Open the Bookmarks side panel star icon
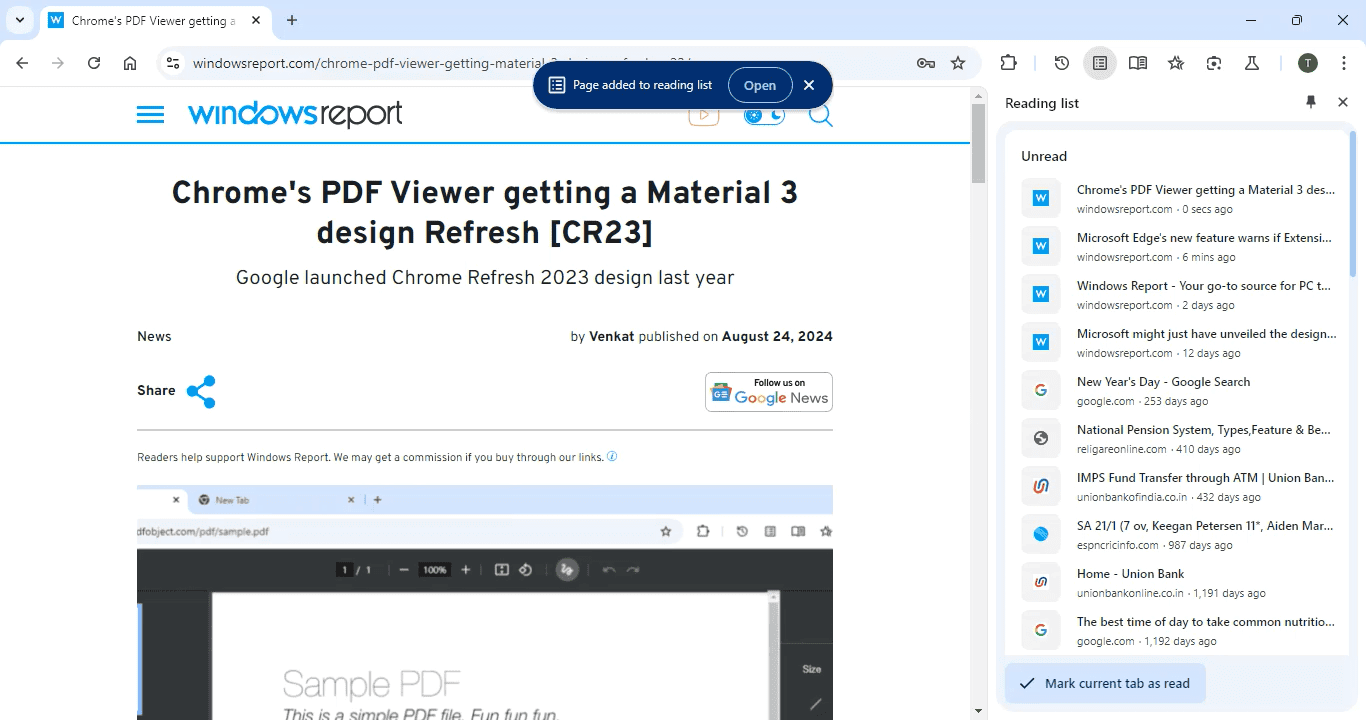Image resolution: width=1366 pixels, height=720 pixels. click(1176, 63)
